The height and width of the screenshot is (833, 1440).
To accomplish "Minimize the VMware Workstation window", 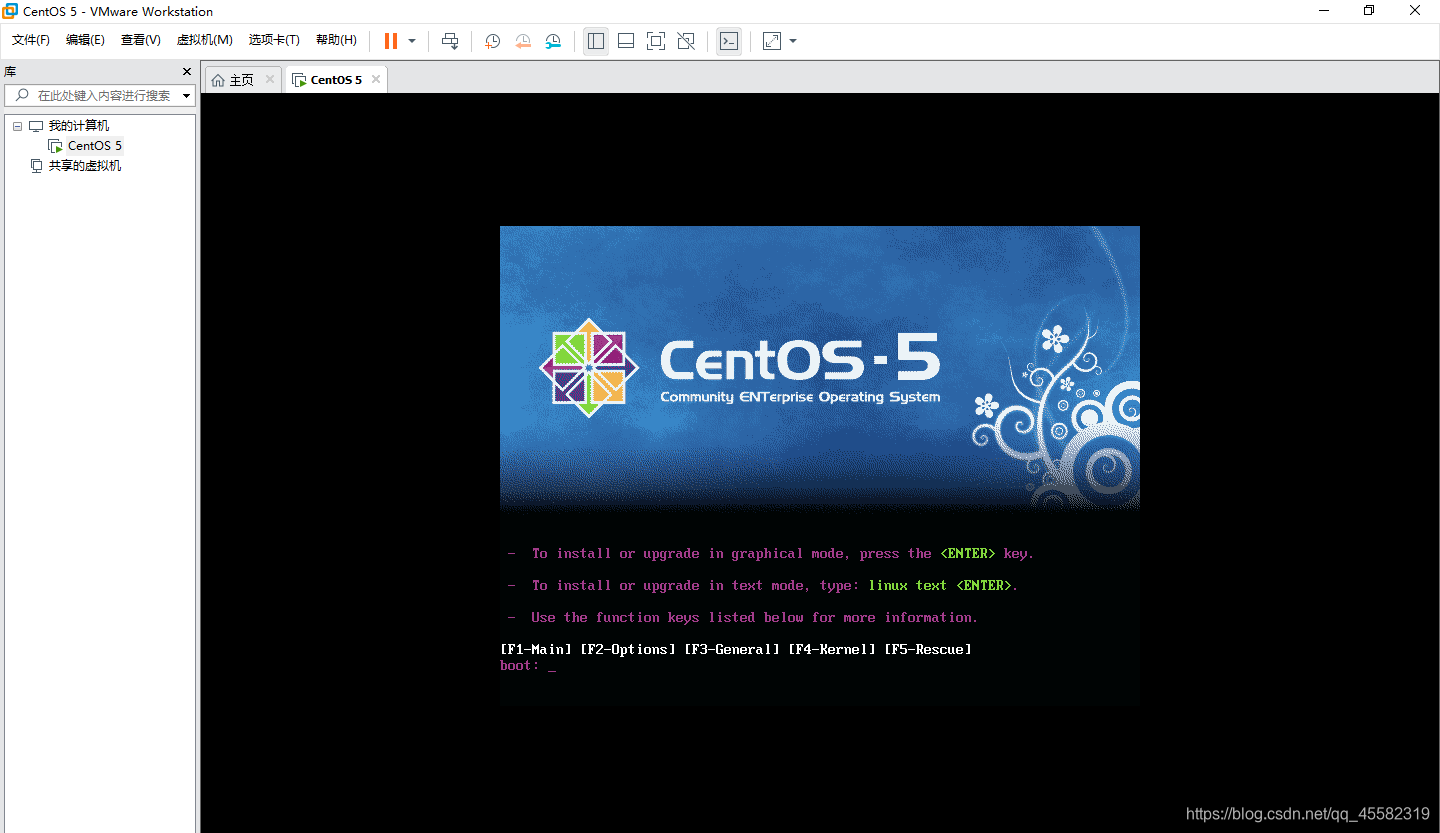I will [1323, 11].
